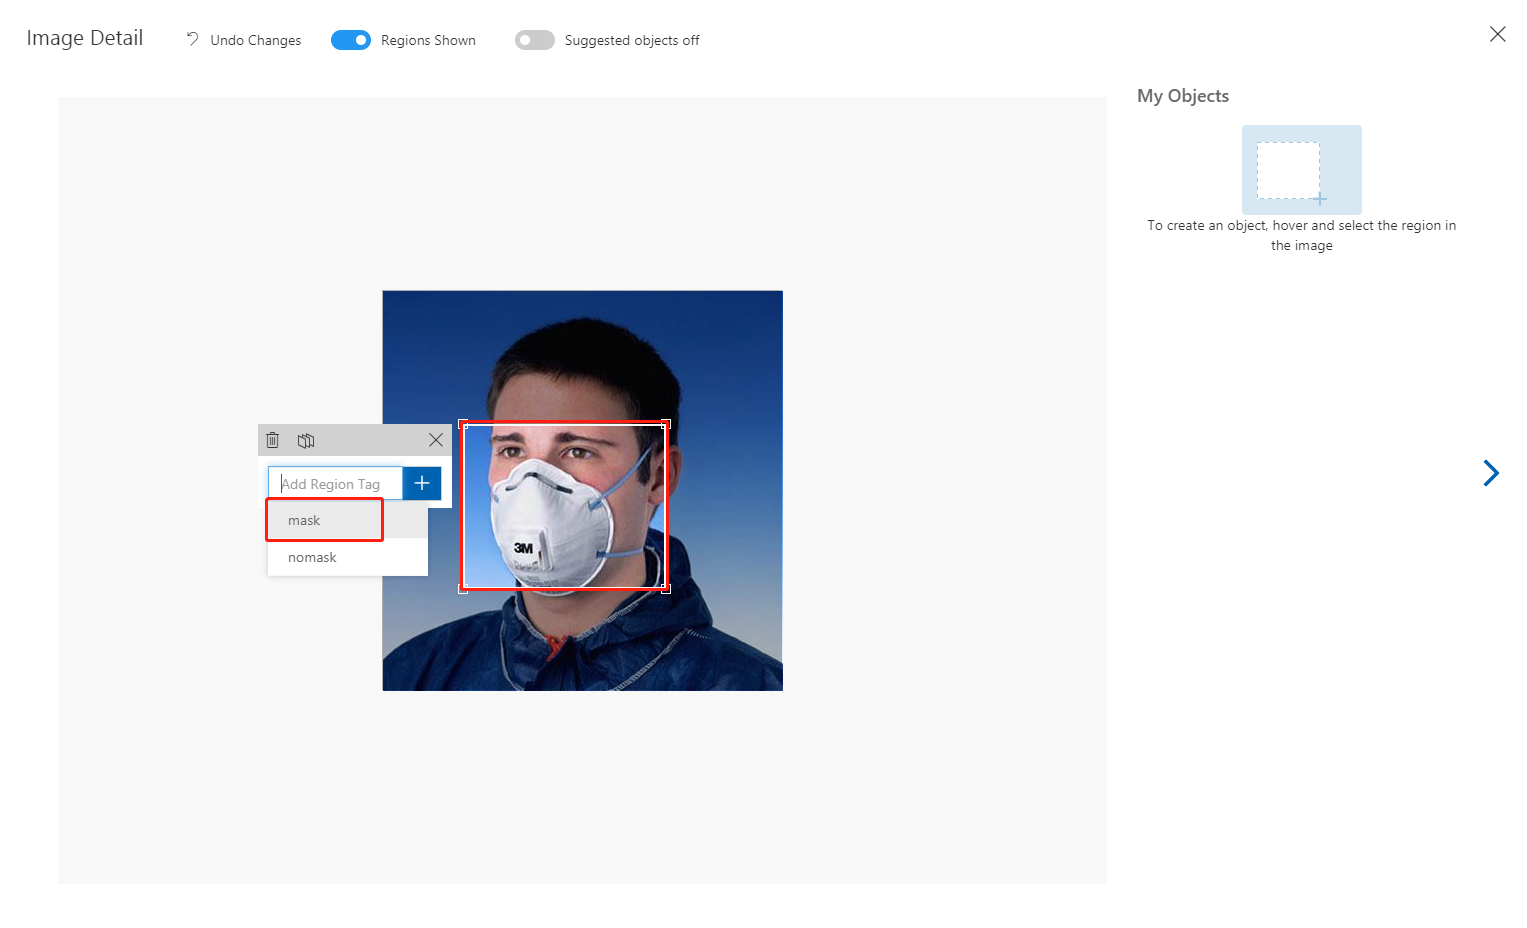1527x928 pixels.
Task: Go to next image with right chevron
Action: [x=1491, y=473]
